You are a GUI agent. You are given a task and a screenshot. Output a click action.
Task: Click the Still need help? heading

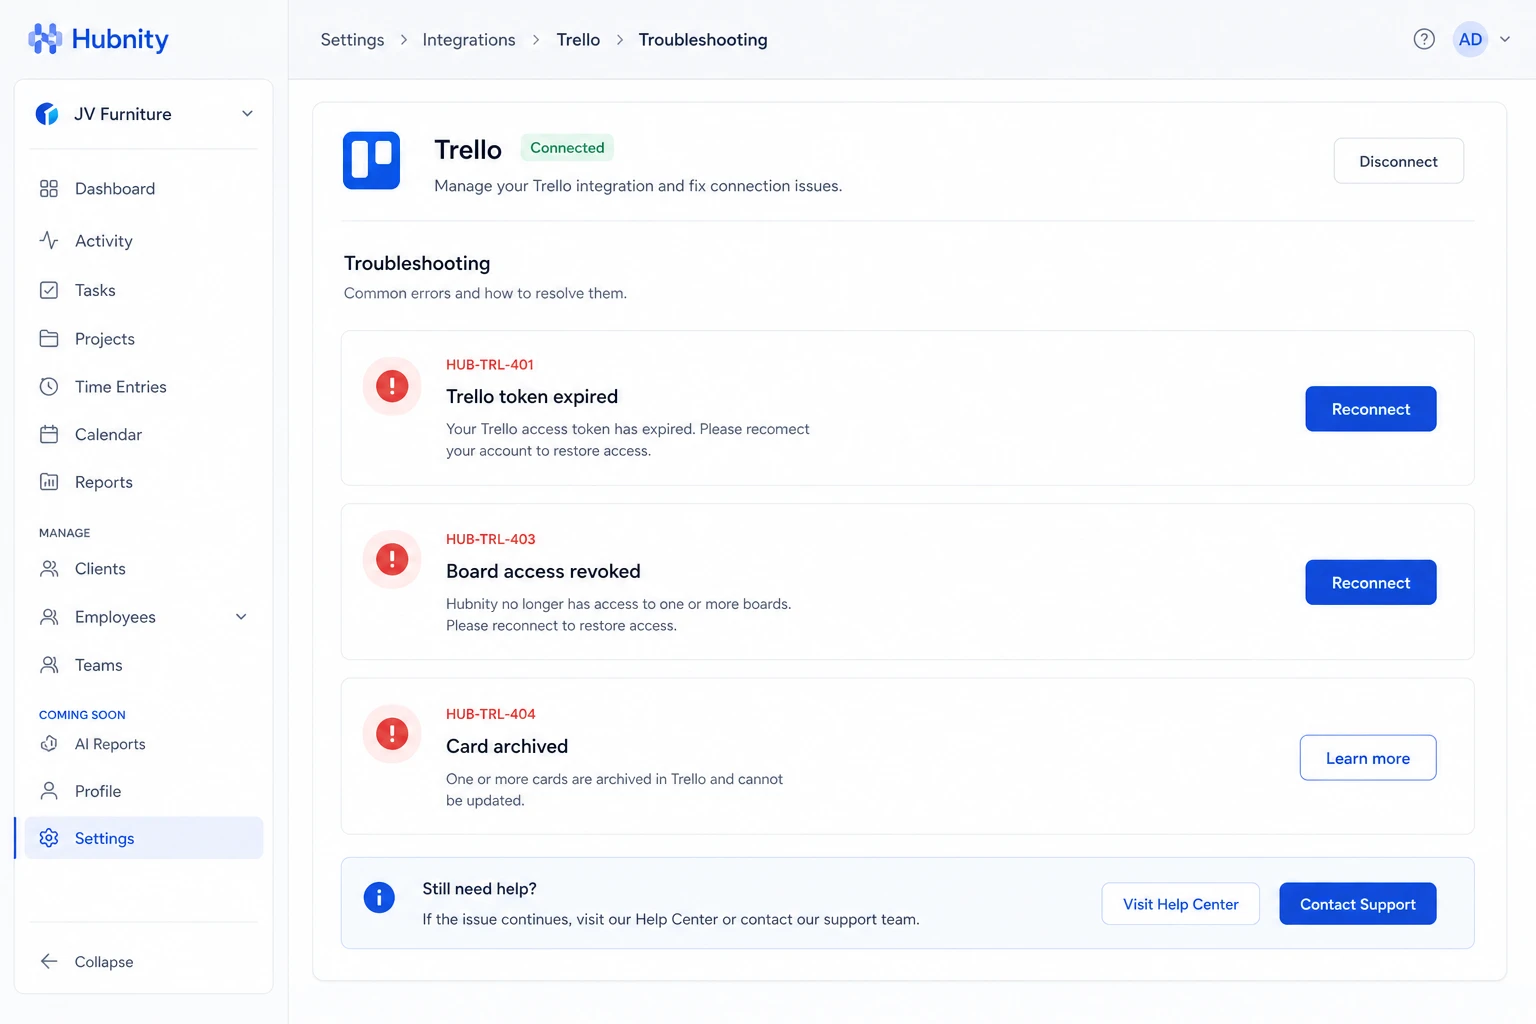pyautogui.click(x=479, y=889)
